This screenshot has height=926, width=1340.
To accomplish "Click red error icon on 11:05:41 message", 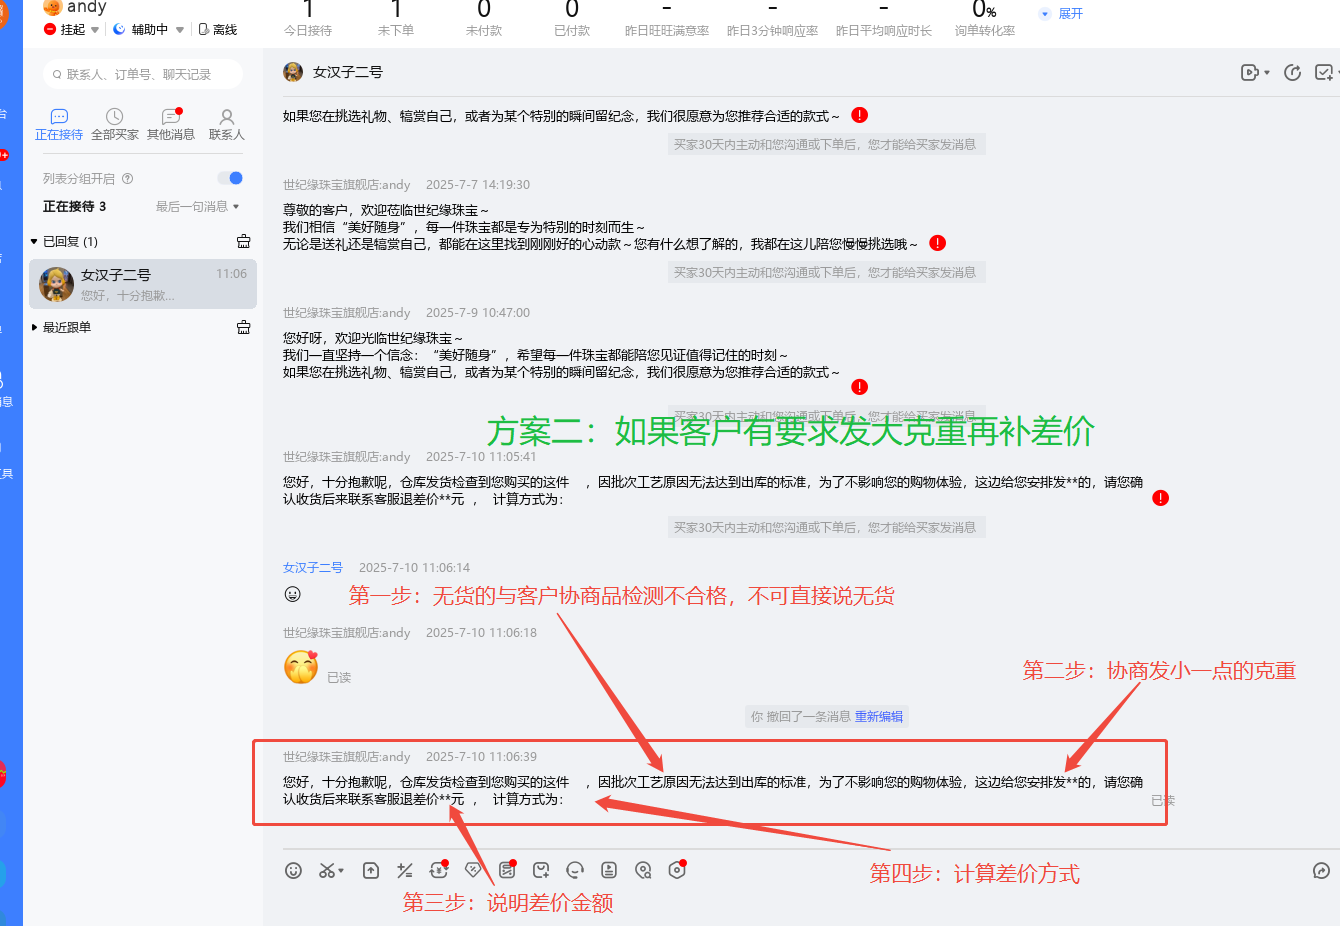I will click(1160, 498).
